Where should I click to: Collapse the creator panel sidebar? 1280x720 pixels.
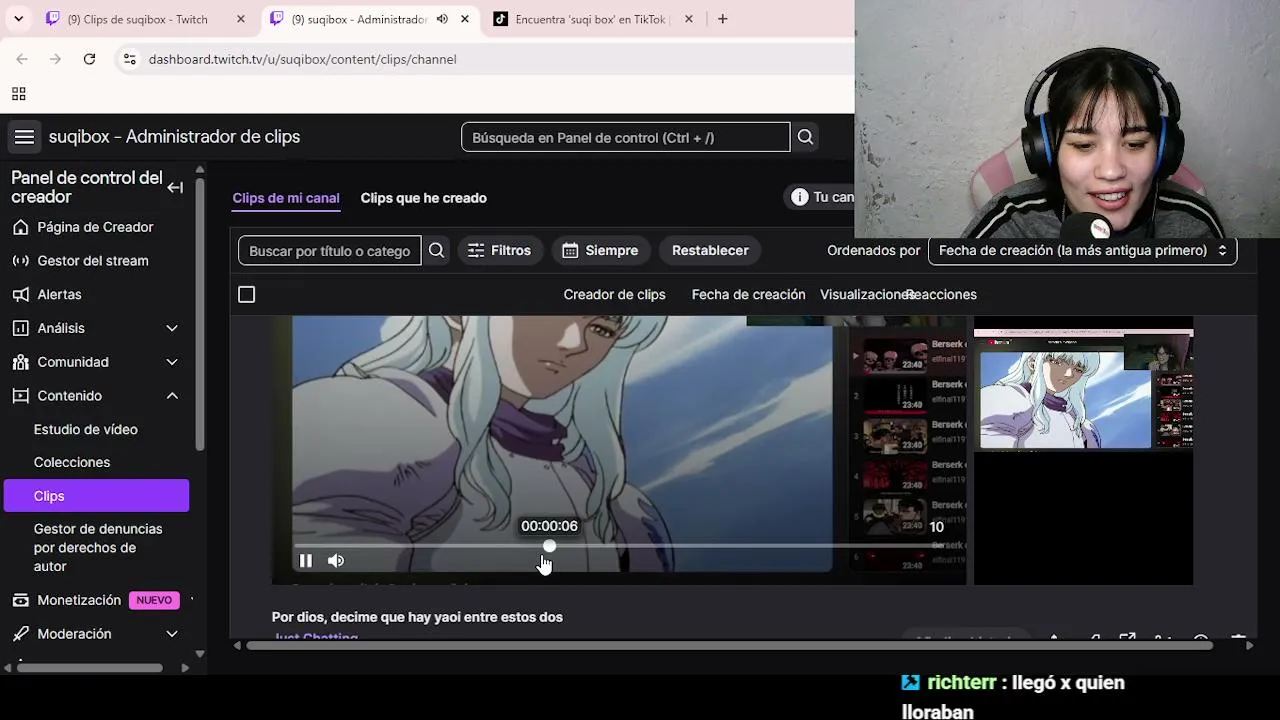[x=175, y=187]
